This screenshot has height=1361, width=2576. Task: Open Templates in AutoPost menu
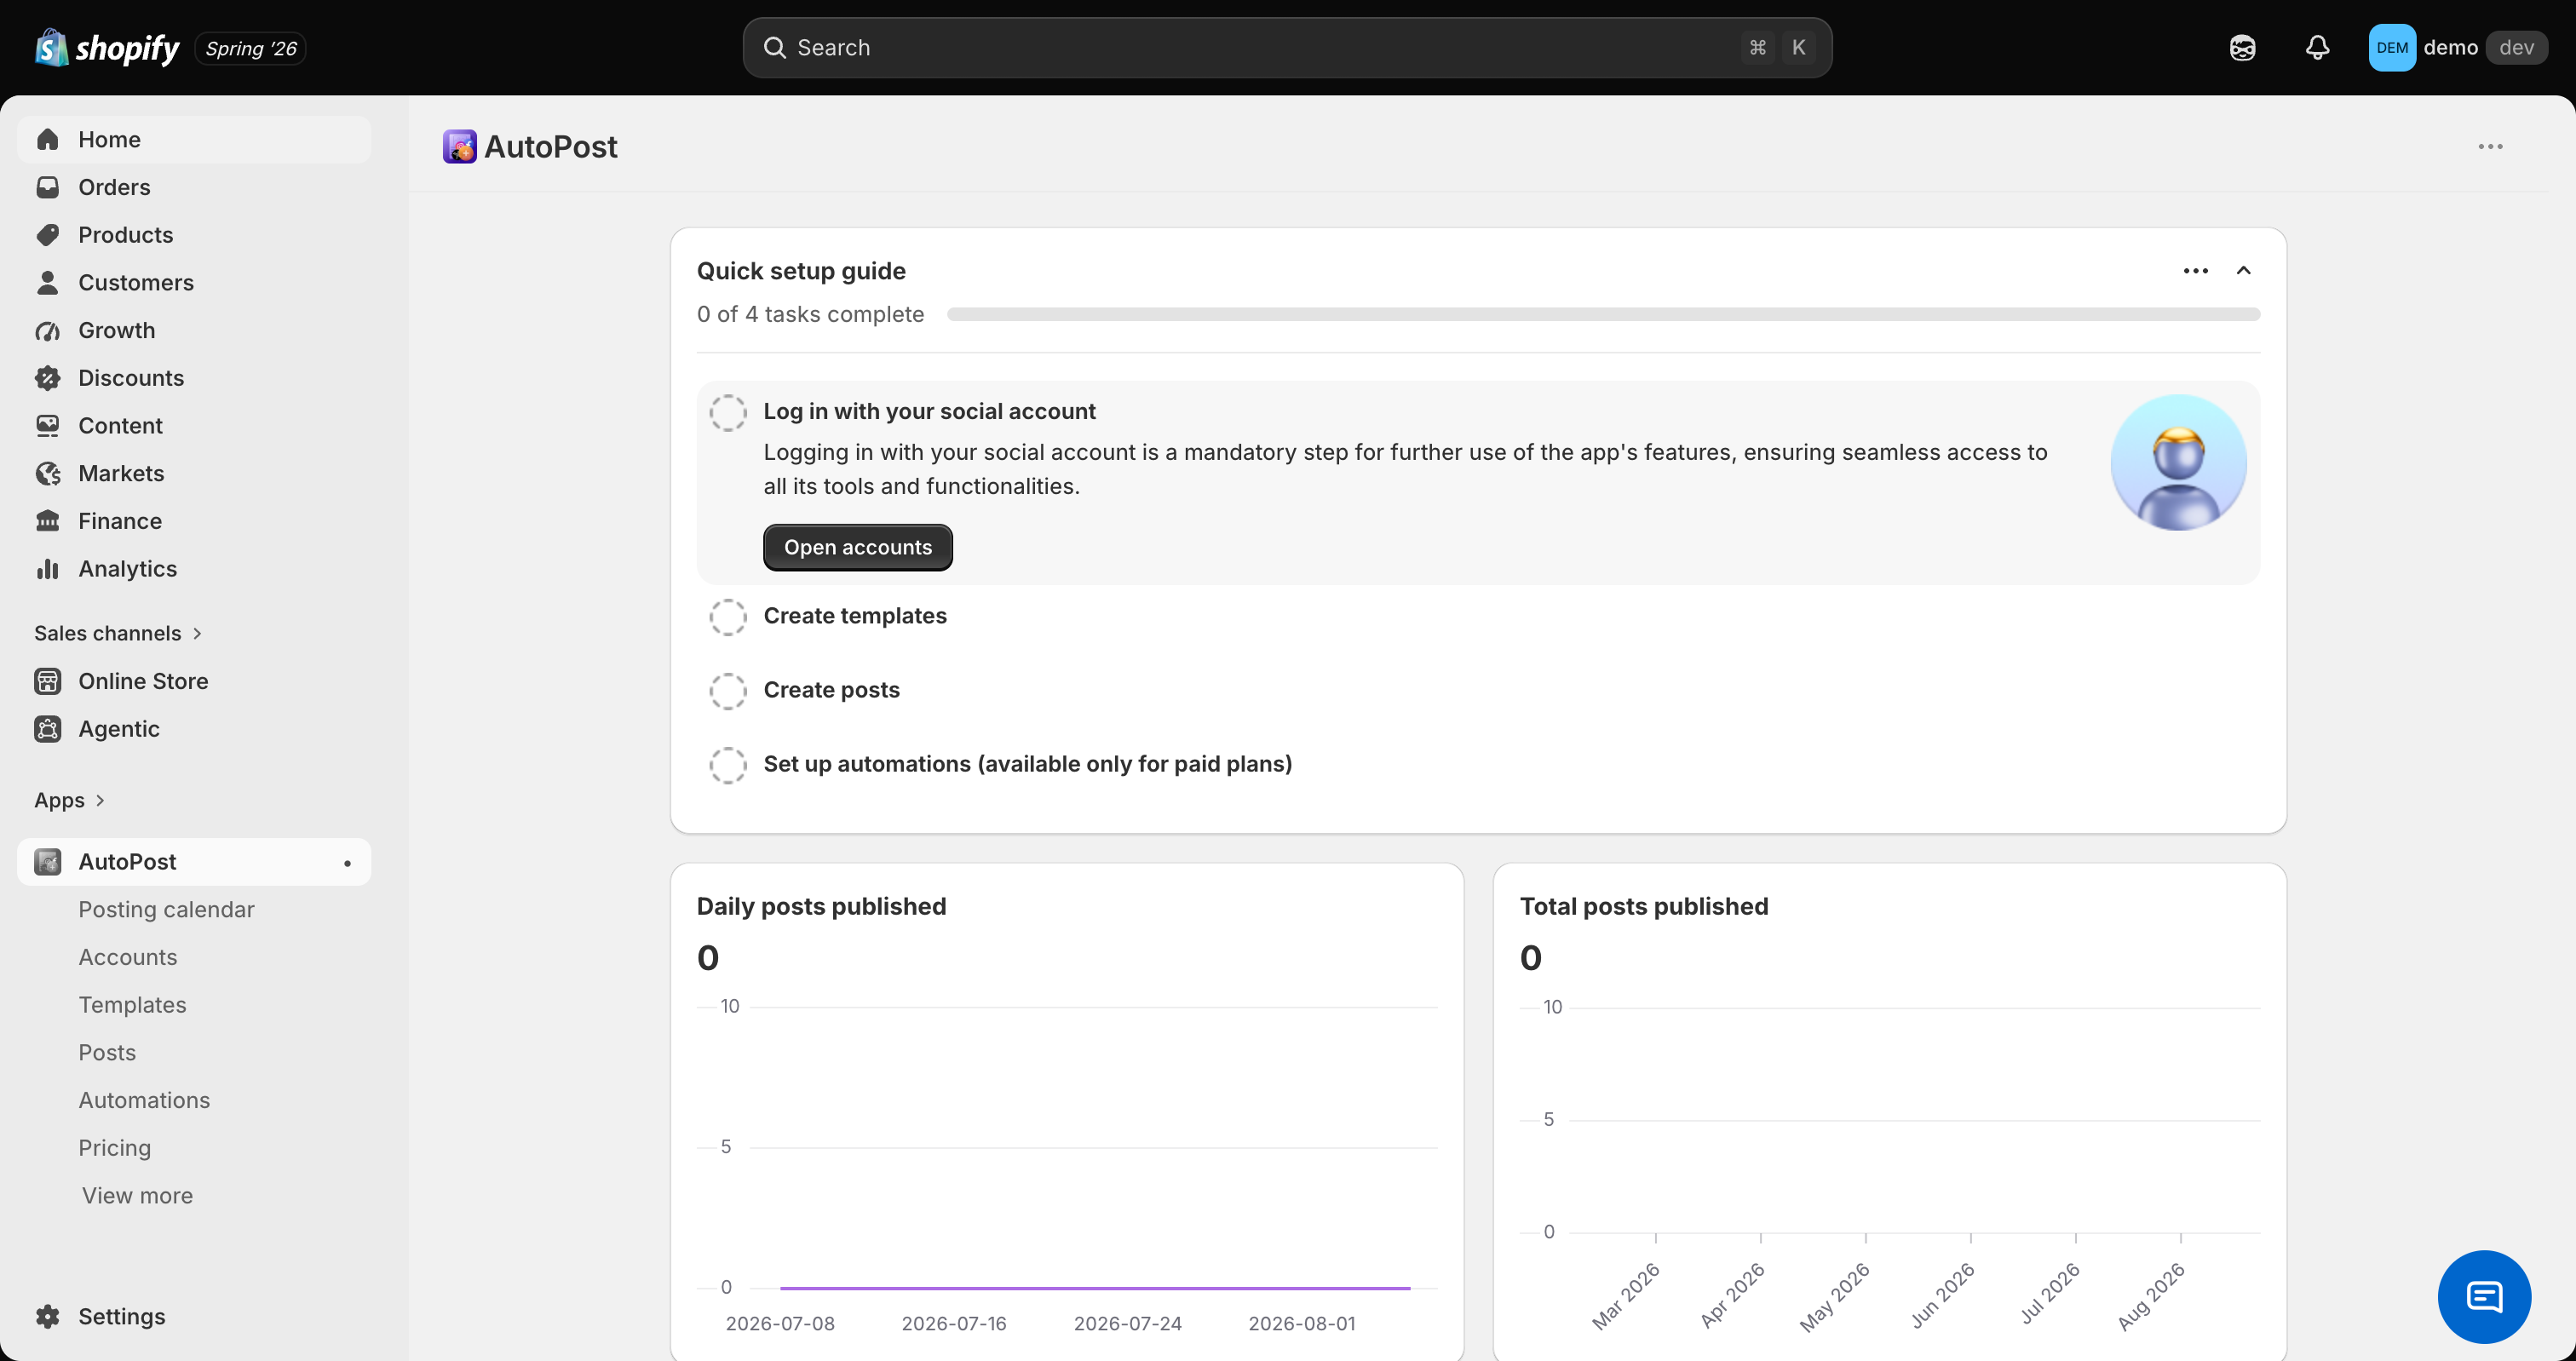tap(132, 1005)
